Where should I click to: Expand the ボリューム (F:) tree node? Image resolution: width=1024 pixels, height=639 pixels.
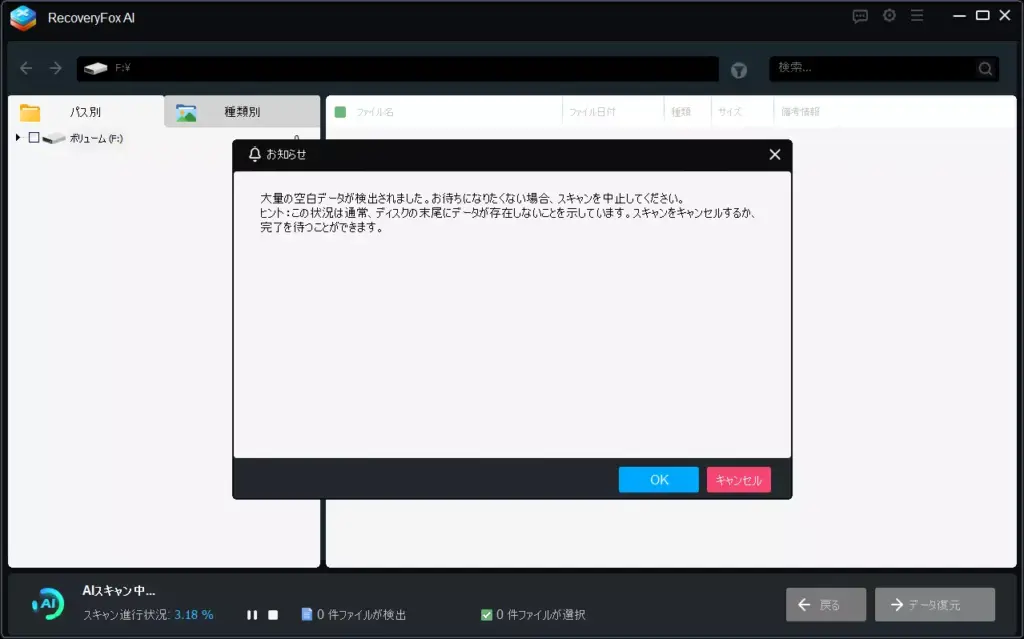click(18, 138)
